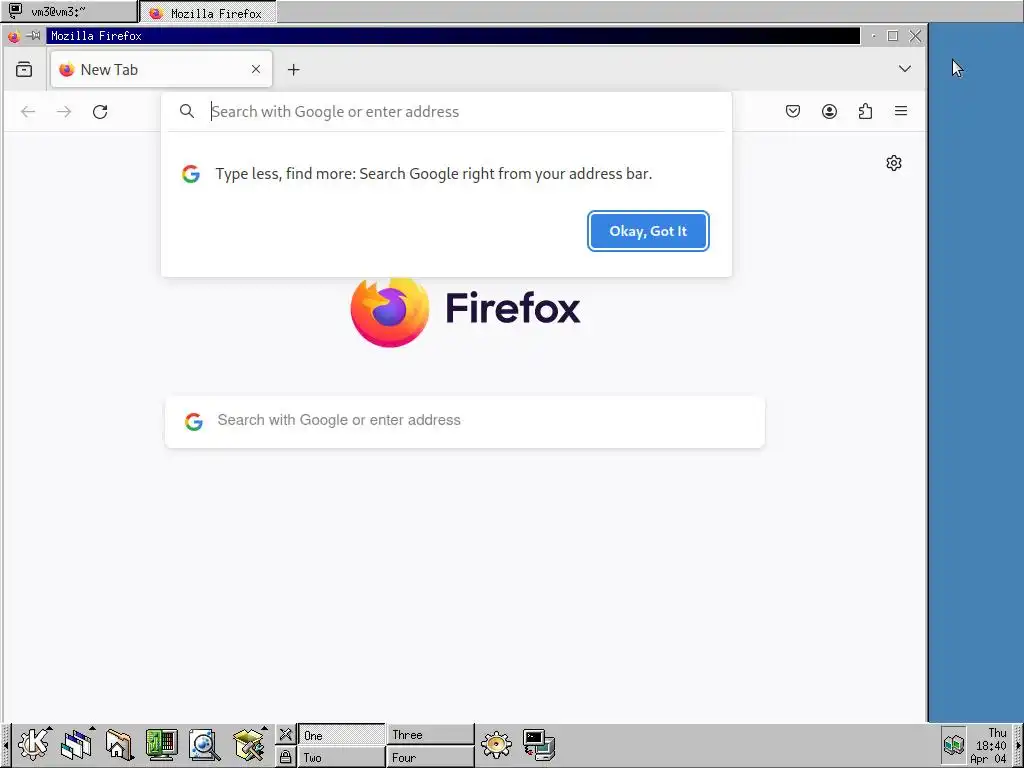Select the New Tab tab
The height and width of the screenshot is (768, 1024).
[x=161, y=69]
